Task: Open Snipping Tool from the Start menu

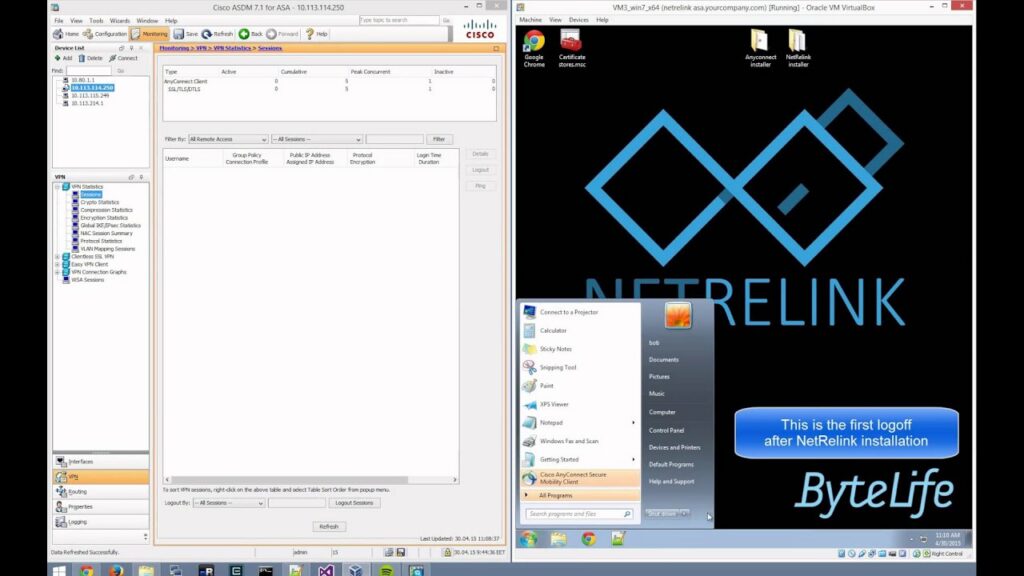Action: coord(558,367)
